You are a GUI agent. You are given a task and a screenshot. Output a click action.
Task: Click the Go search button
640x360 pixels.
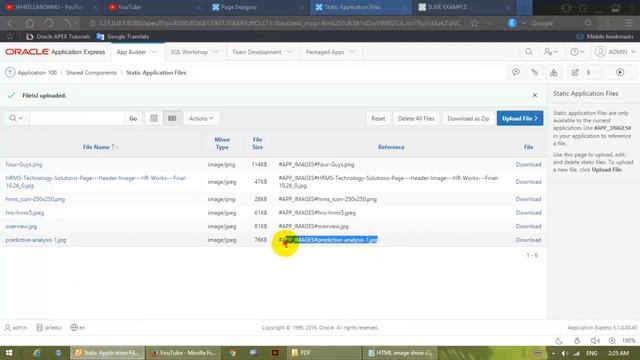click(x=133, y=118)
